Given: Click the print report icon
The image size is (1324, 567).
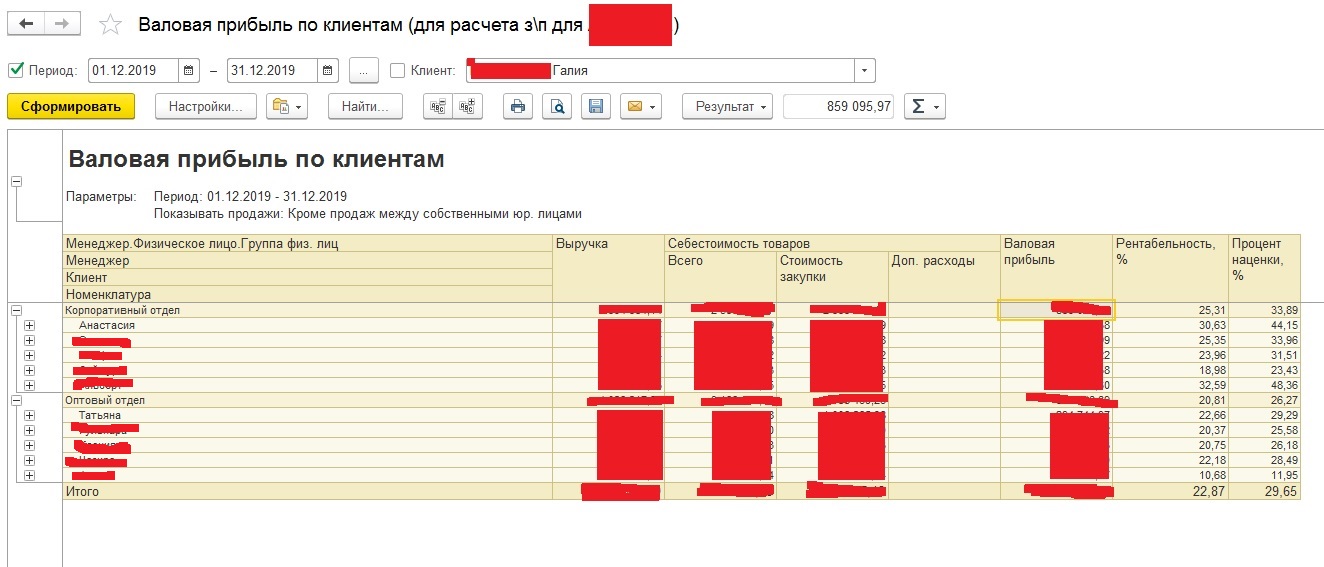Looking at the screenshot, I should (518, 107).
